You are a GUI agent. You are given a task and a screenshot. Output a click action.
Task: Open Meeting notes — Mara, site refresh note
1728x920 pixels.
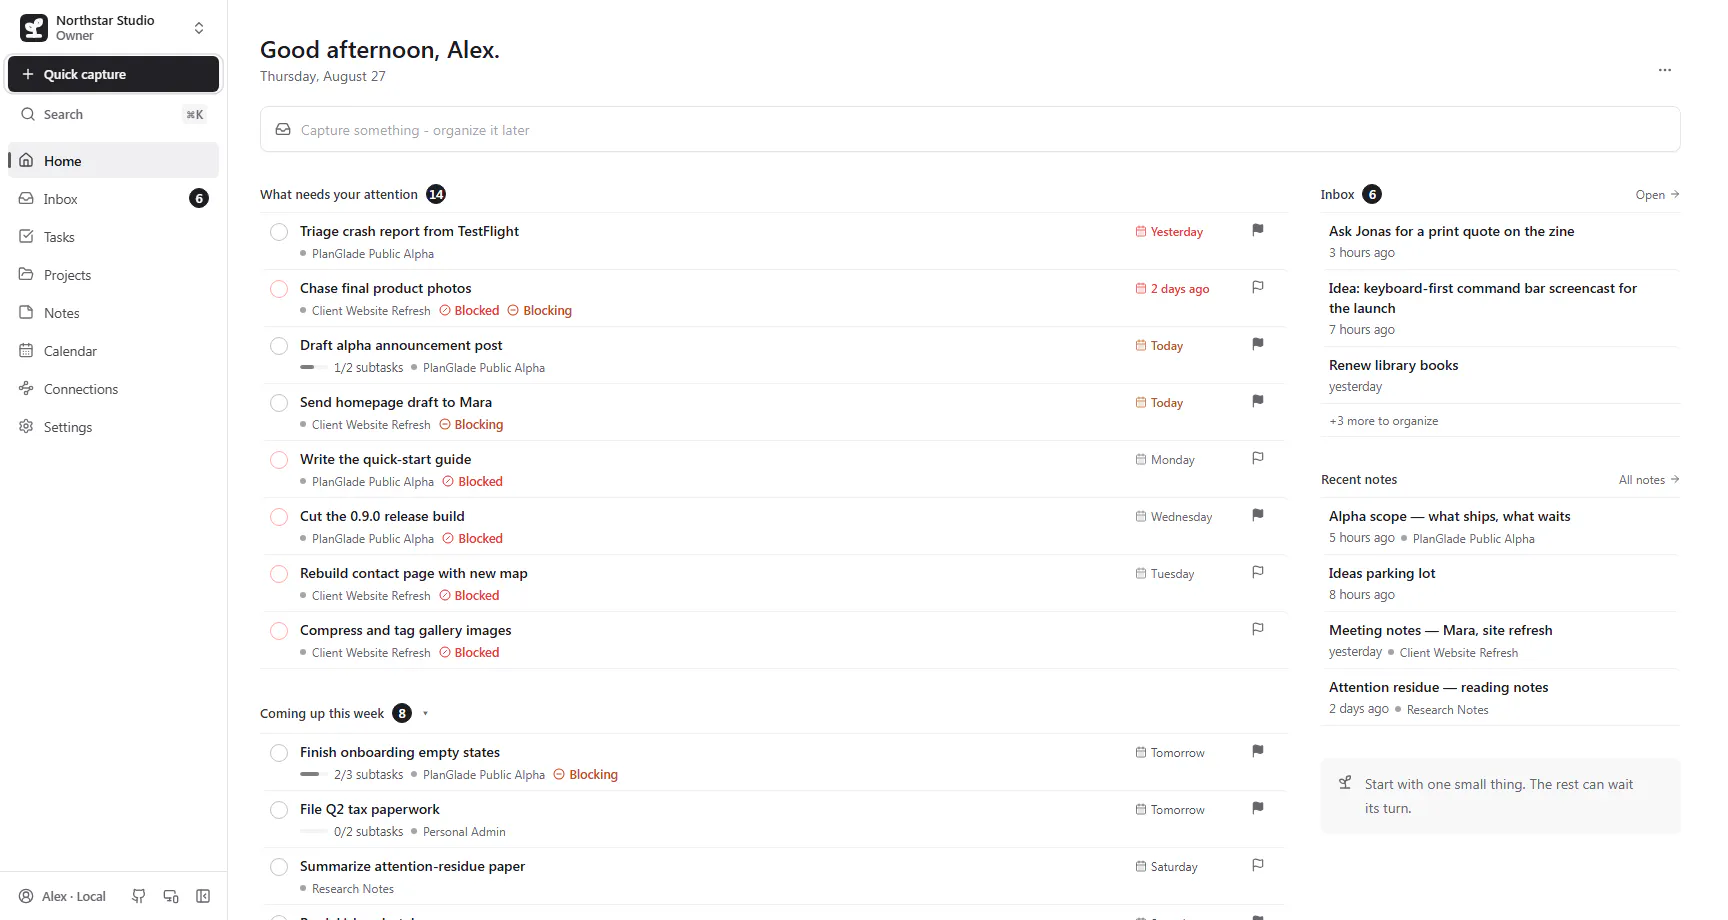[1500, 640]
